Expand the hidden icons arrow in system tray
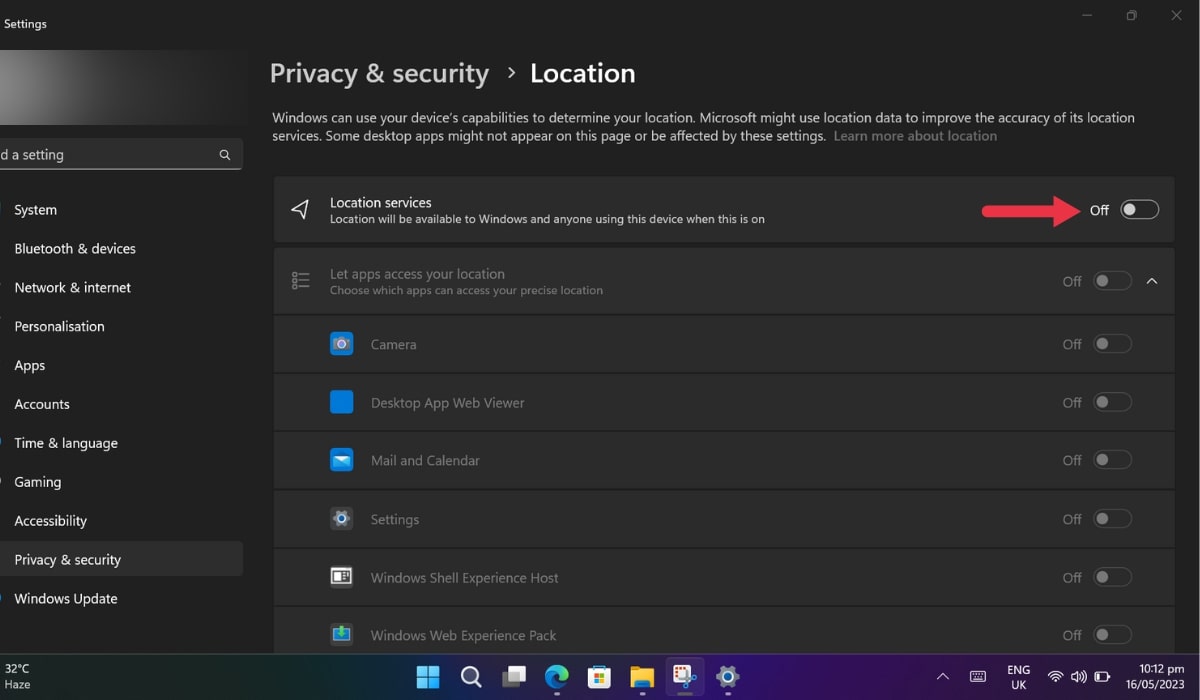Screen dimensions: 1200x700 942,677
